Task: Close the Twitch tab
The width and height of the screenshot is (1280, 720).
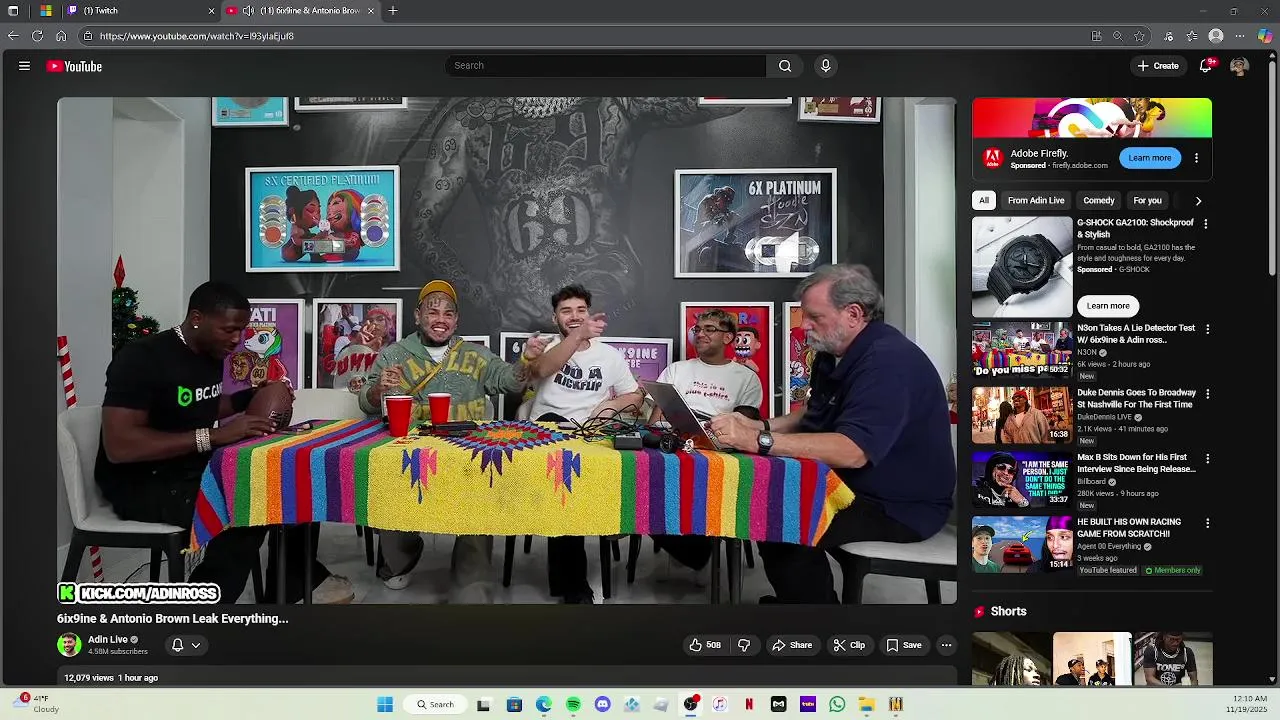Action: coord(211,11)
